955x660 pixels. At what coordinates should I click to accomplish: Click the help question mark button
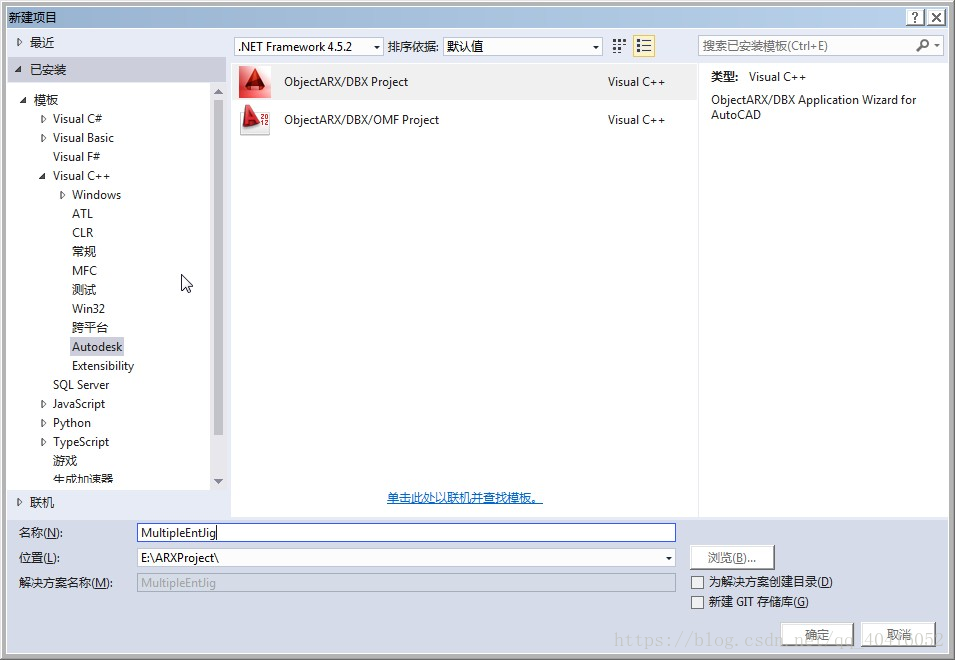pos(914,17)
